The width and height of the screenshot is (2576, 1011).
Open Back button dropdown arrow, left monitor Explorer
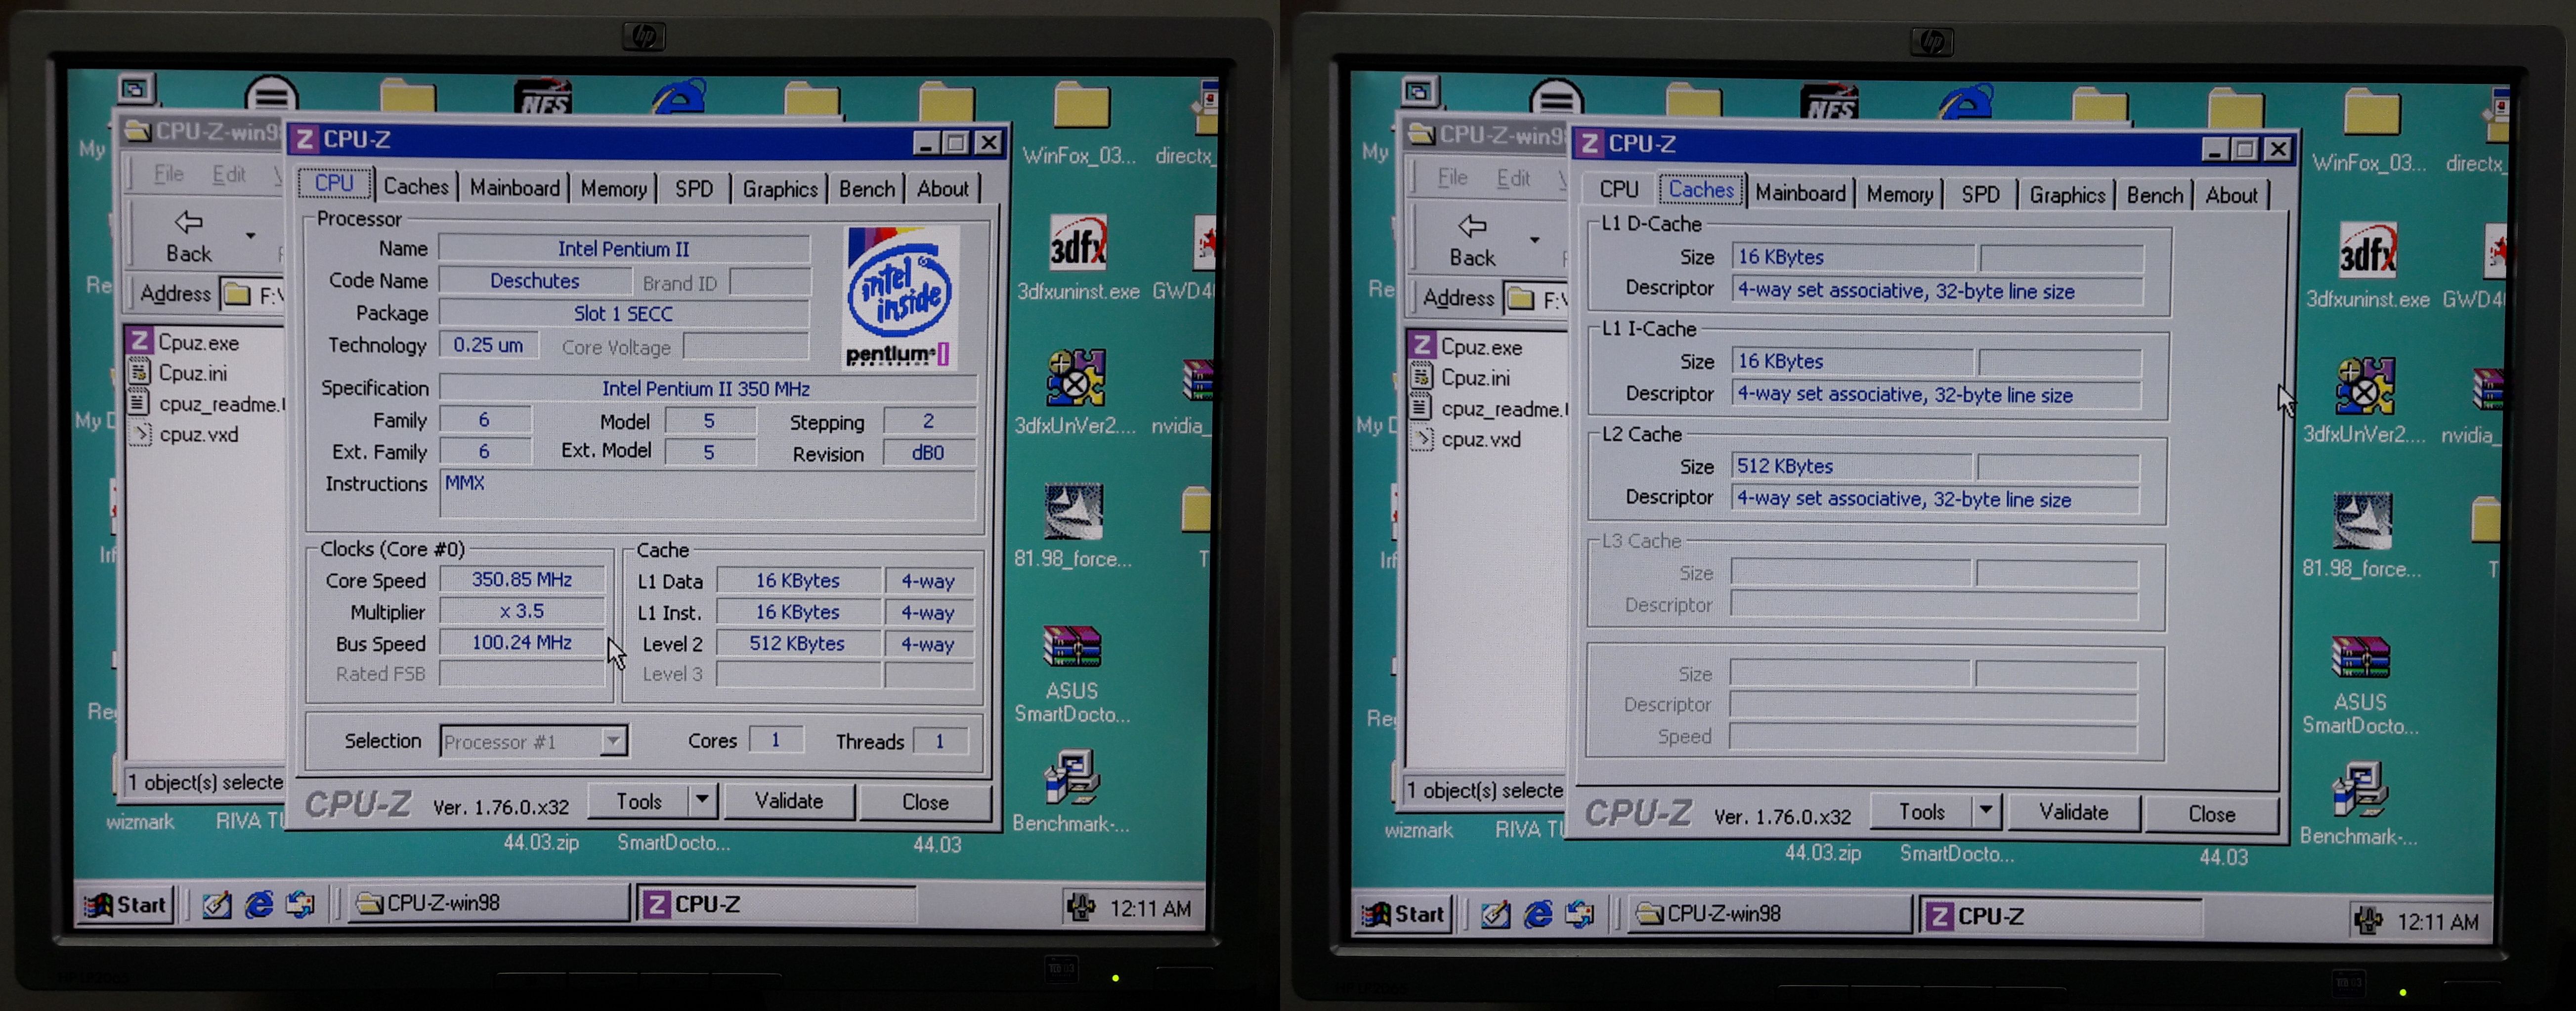click(x=251, y=236)
